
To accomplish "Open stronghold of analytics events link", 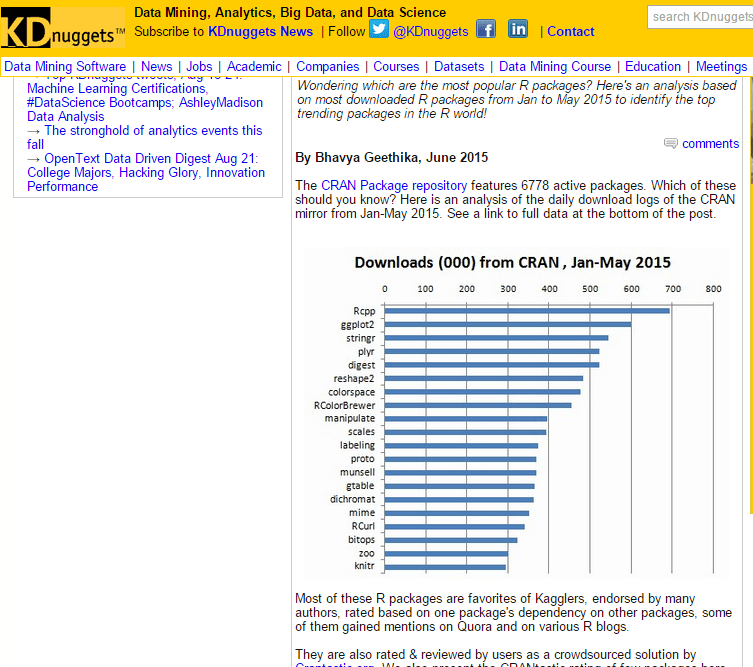I will [x=145, y=137].
